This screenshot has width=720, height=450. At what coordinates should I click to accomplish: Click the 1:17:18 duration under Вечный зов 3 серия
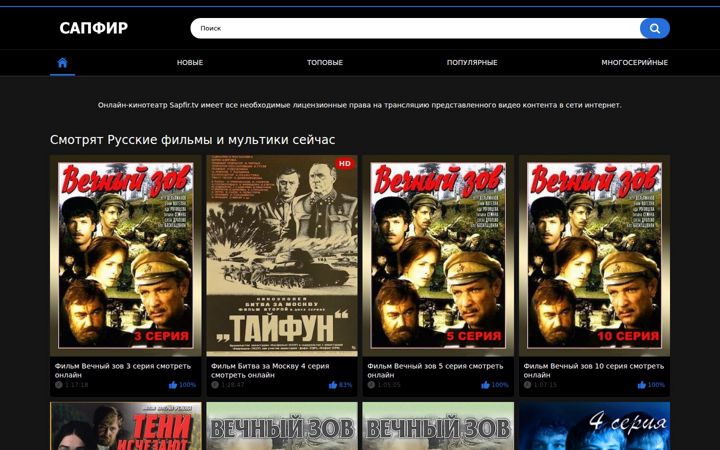coord(77,385)
